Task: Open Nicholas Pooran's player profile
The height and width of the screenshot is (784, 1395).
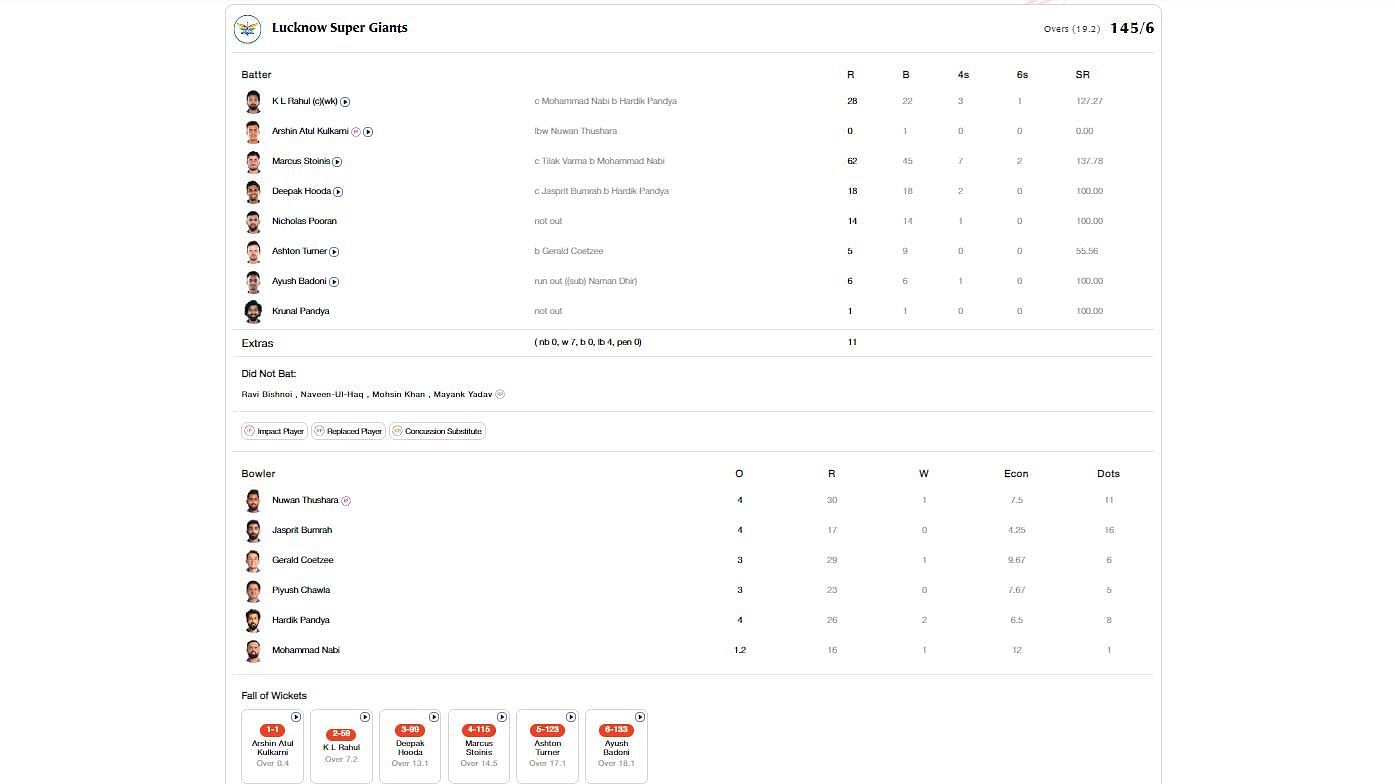Action: [x=304, y=221]
